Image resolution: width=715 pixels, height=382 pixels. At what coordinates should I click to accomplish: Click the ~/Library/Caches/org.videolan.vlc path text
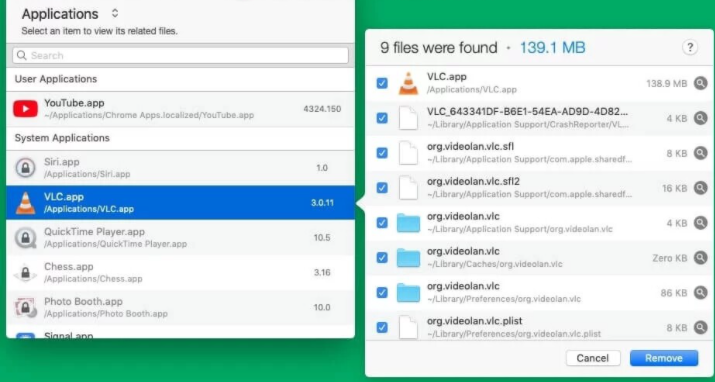tap(495, 264)
